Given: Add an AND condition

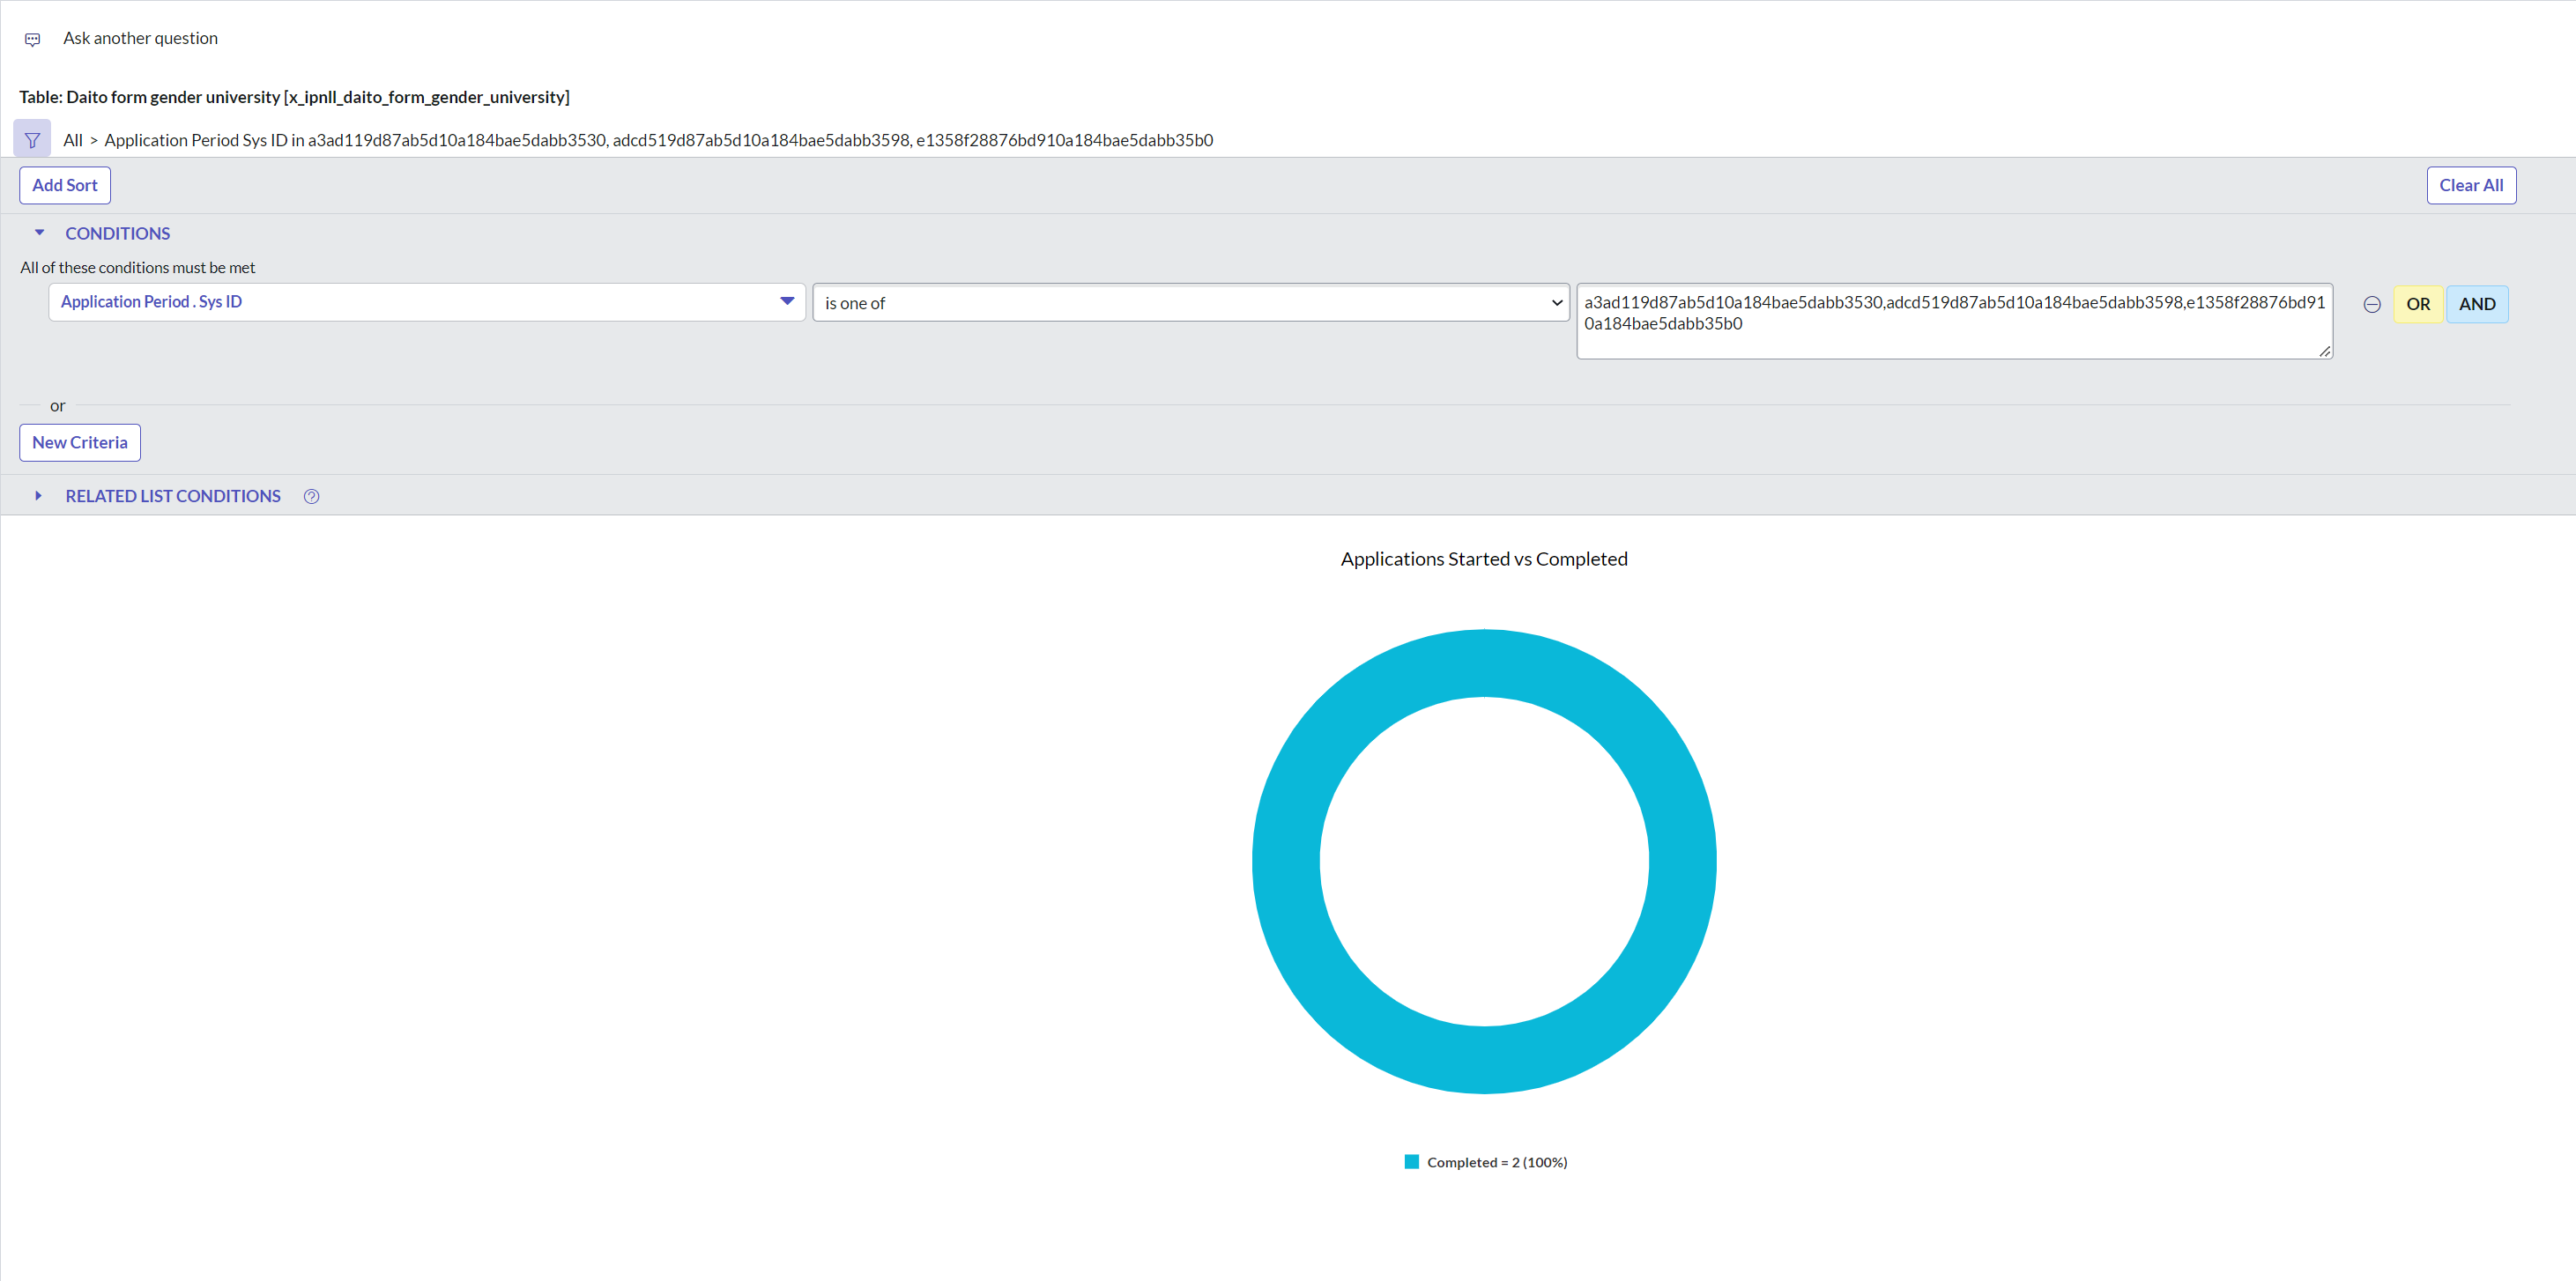Looking at the screenshot, I should [2476, 304].
